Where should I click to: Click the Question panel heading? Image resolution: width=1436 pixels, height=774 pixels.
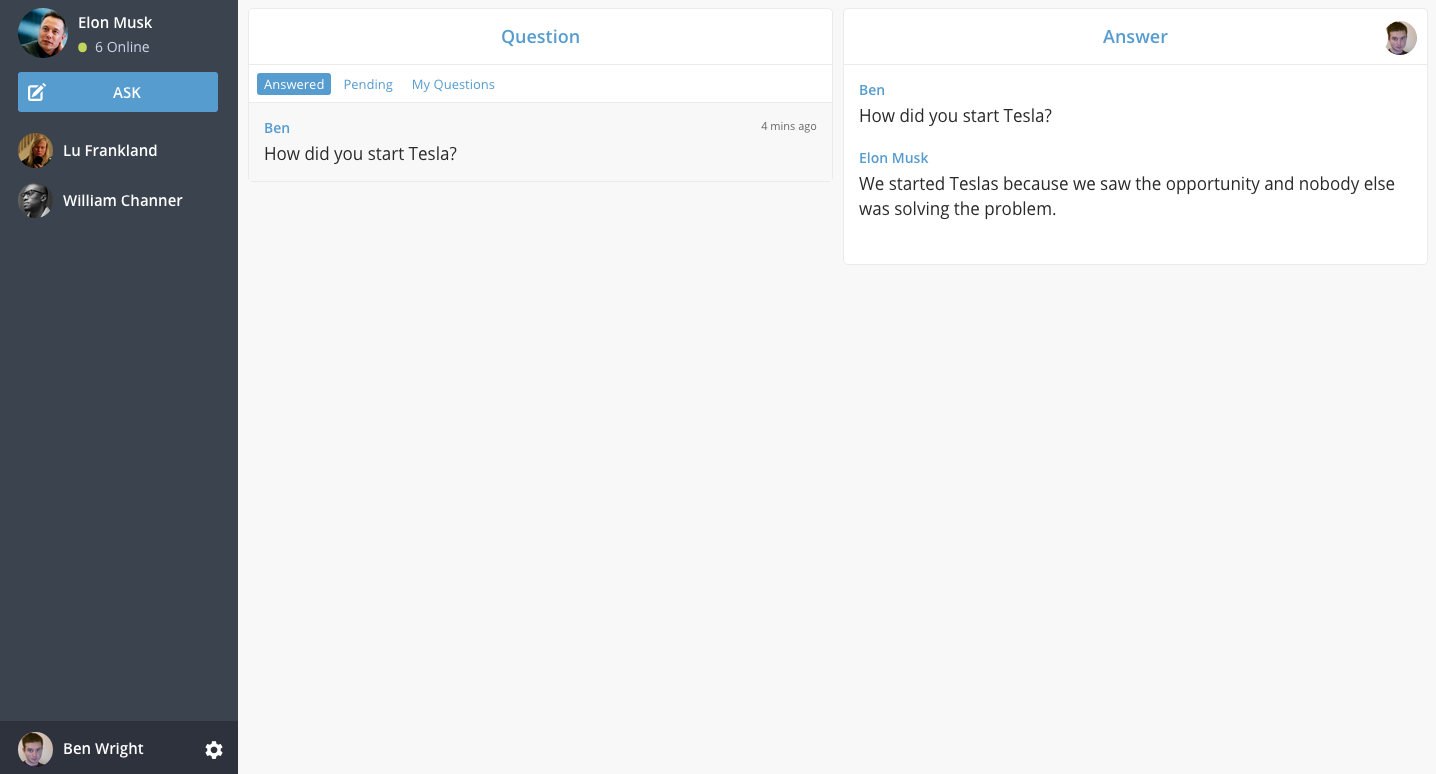pos(540,37)
